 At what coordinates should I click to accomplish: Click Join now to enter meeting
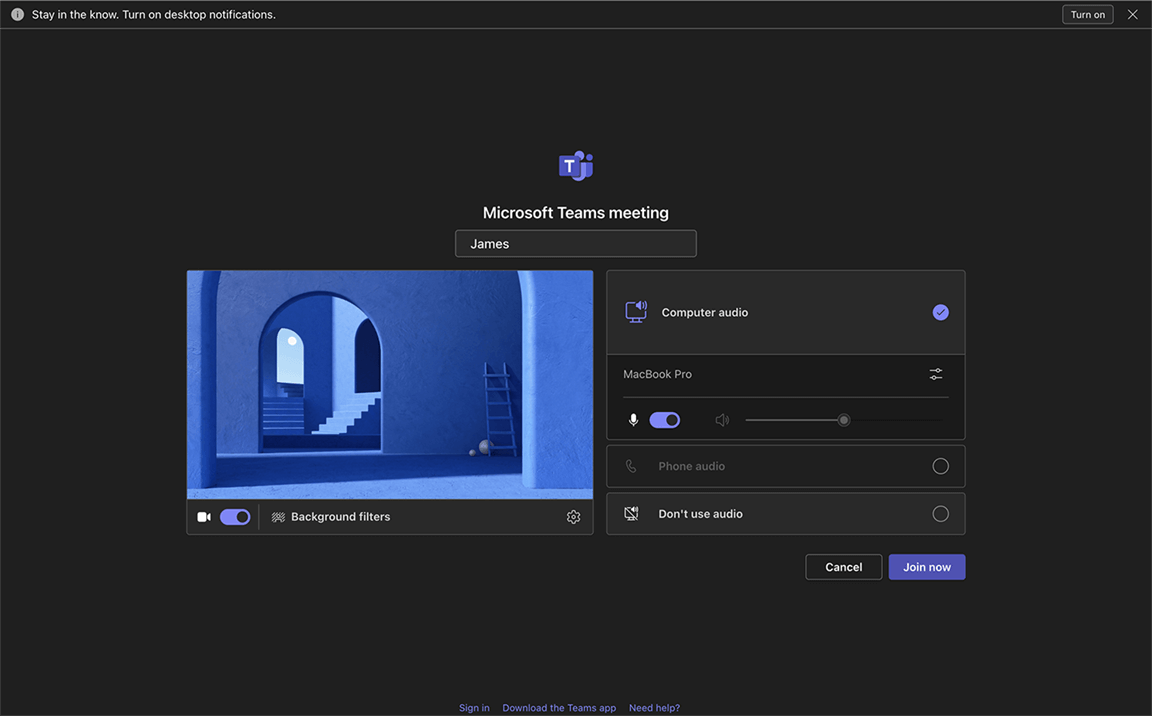(926, 567)
